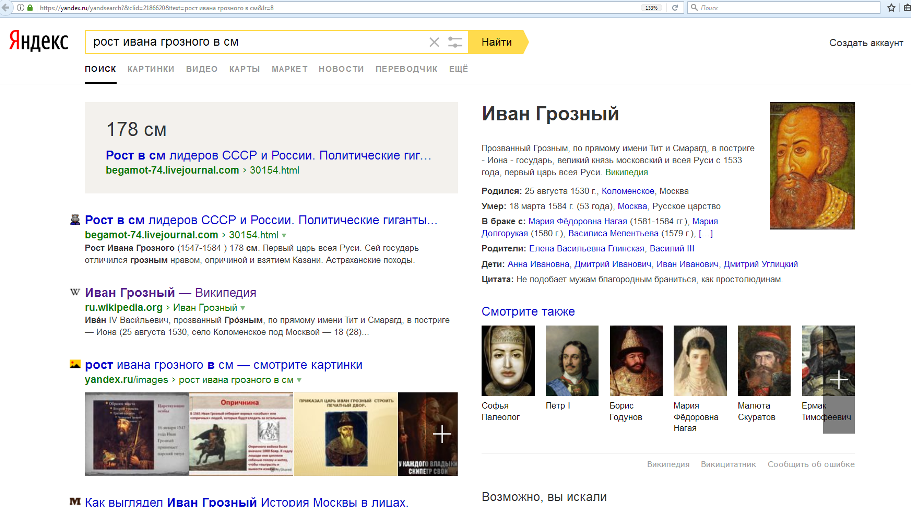Screen dimensions: 911x507
Task: Click the Yandex images result favicon
Action: coord(75,364)
